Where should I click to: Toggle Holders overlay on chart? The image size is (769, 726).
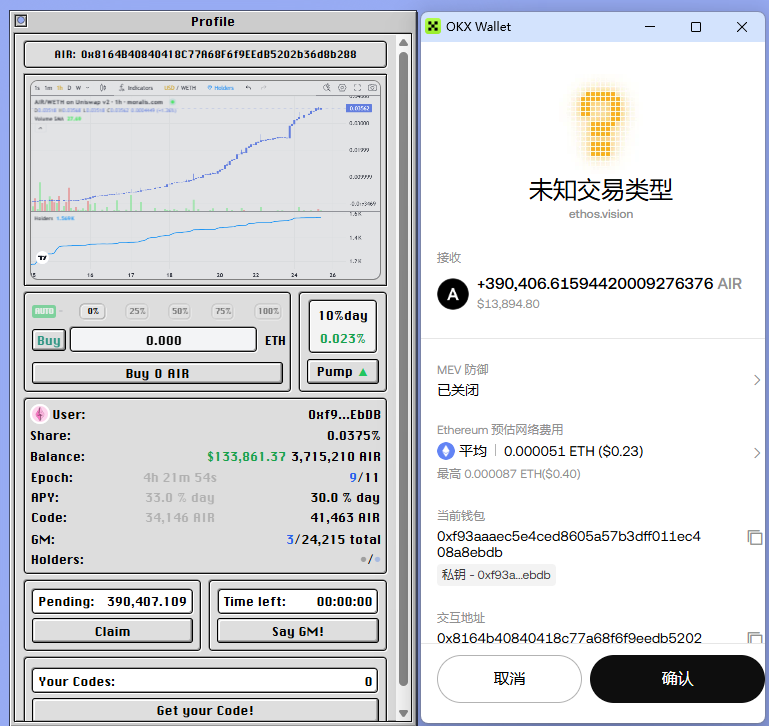tap(220, 88)
